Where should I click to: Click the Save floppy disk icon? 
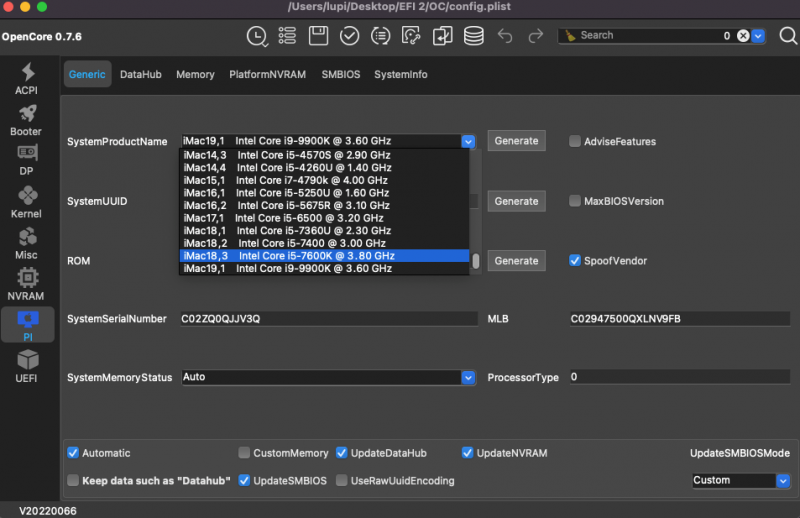click(x=319, y=36)
